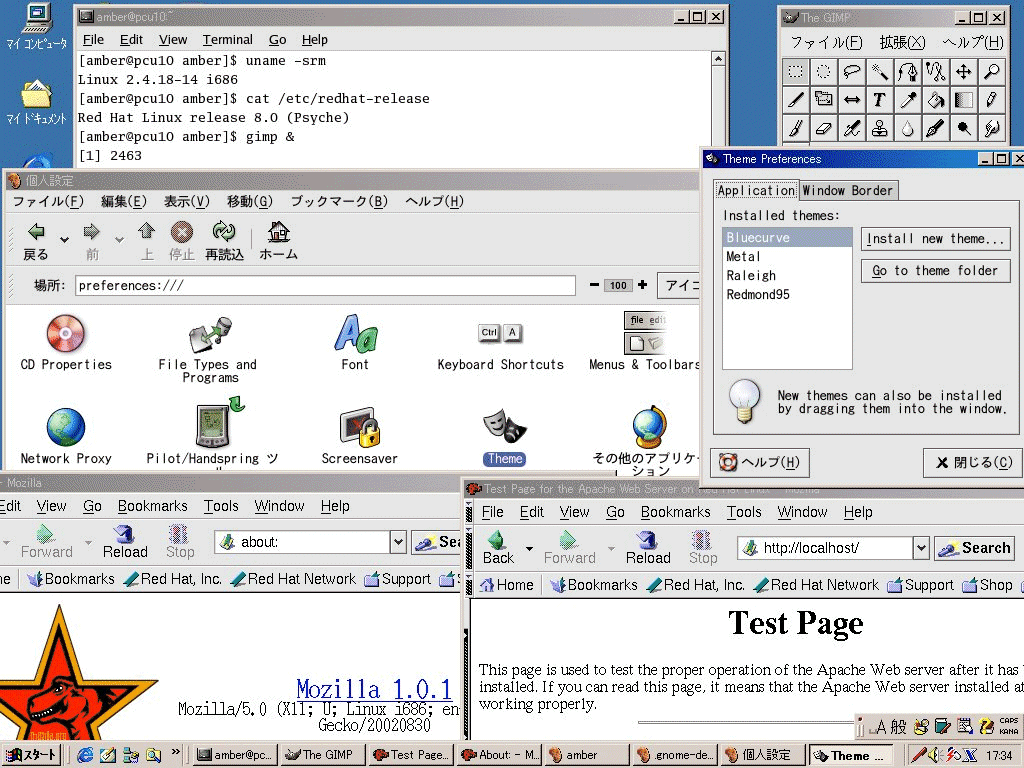Choose the Color Picker eyedropper in GIMP
The height and width of the screenshot is (768, 1024).
pyautogui.click(x=908, y=100)
